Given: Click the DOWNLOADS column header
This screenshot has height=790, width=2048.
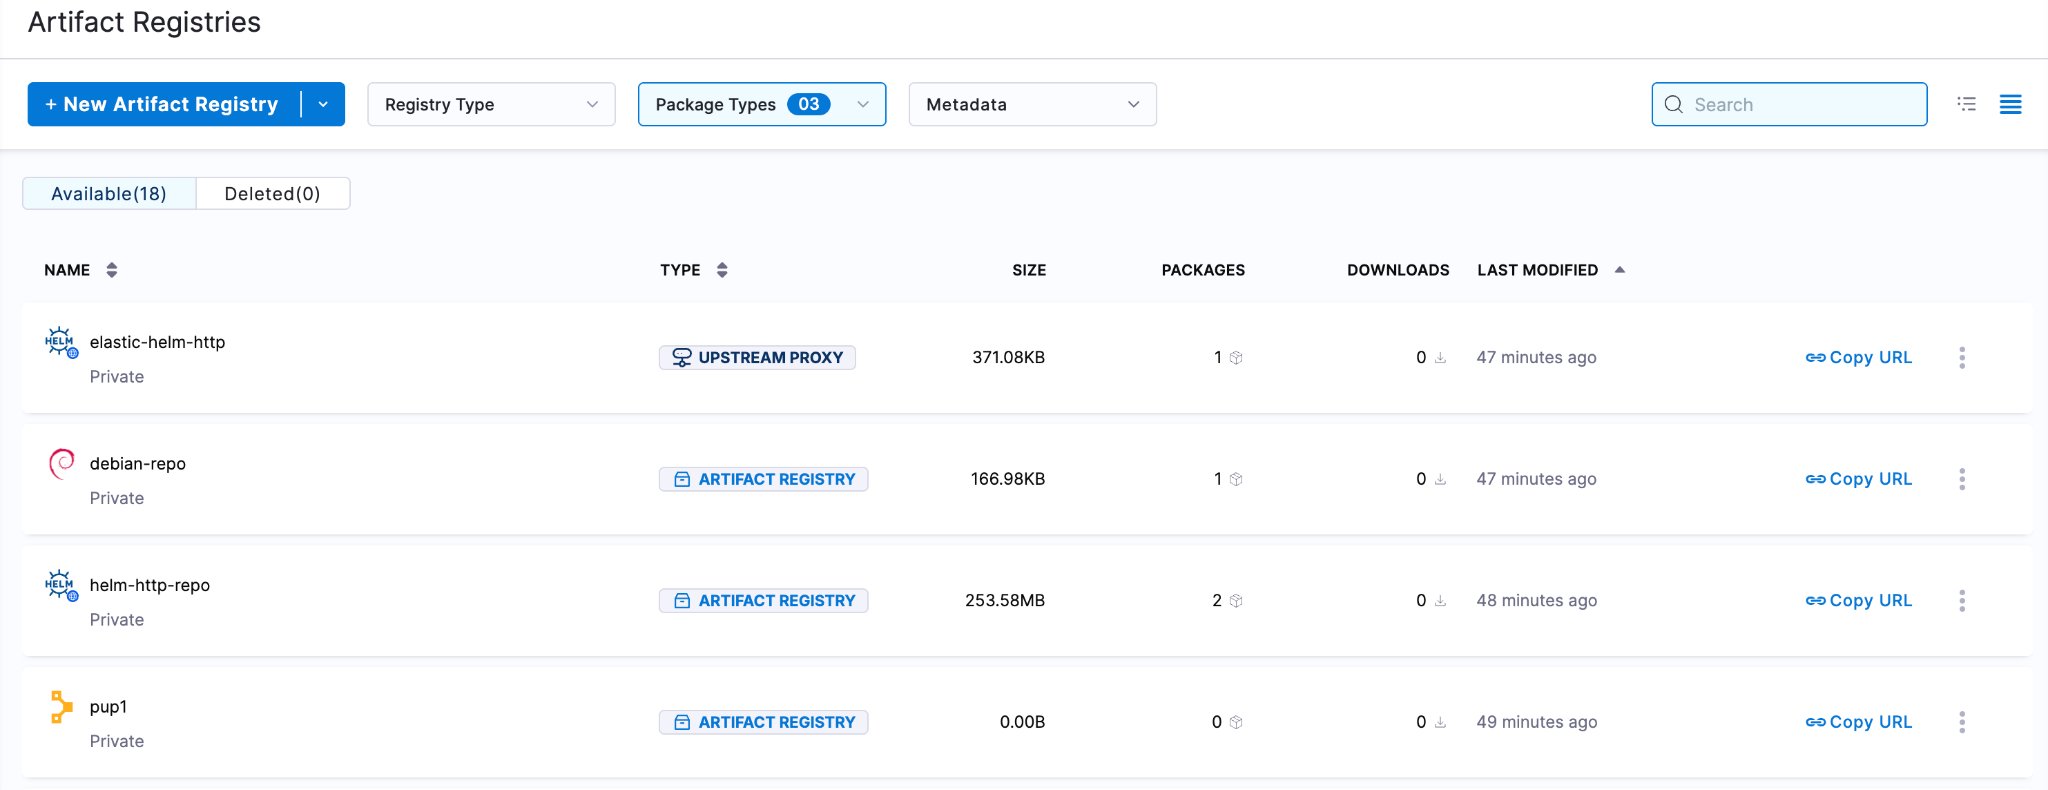Looking at the screenshot, I should pyautogui.click(x=1398, y=270).
